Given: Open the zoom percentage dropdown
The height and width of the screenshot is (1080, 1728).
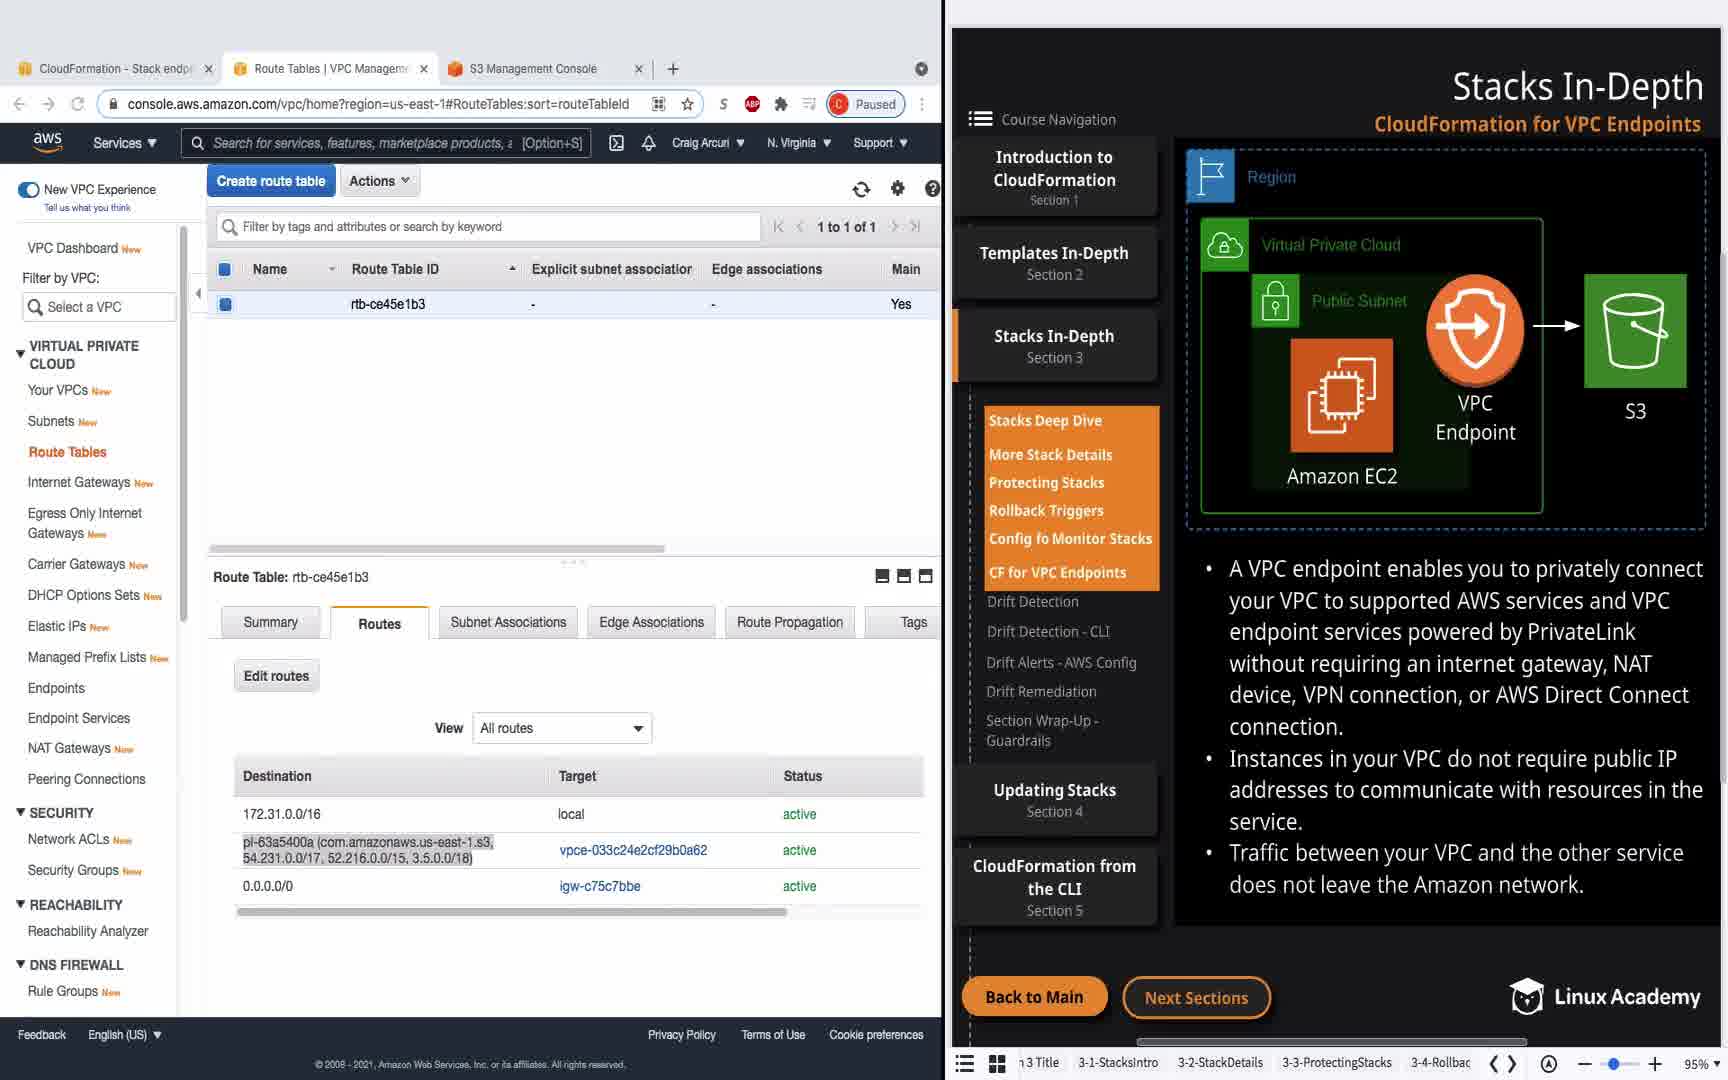Looking at the screenshot, I should click(x=1702, y=1064).
